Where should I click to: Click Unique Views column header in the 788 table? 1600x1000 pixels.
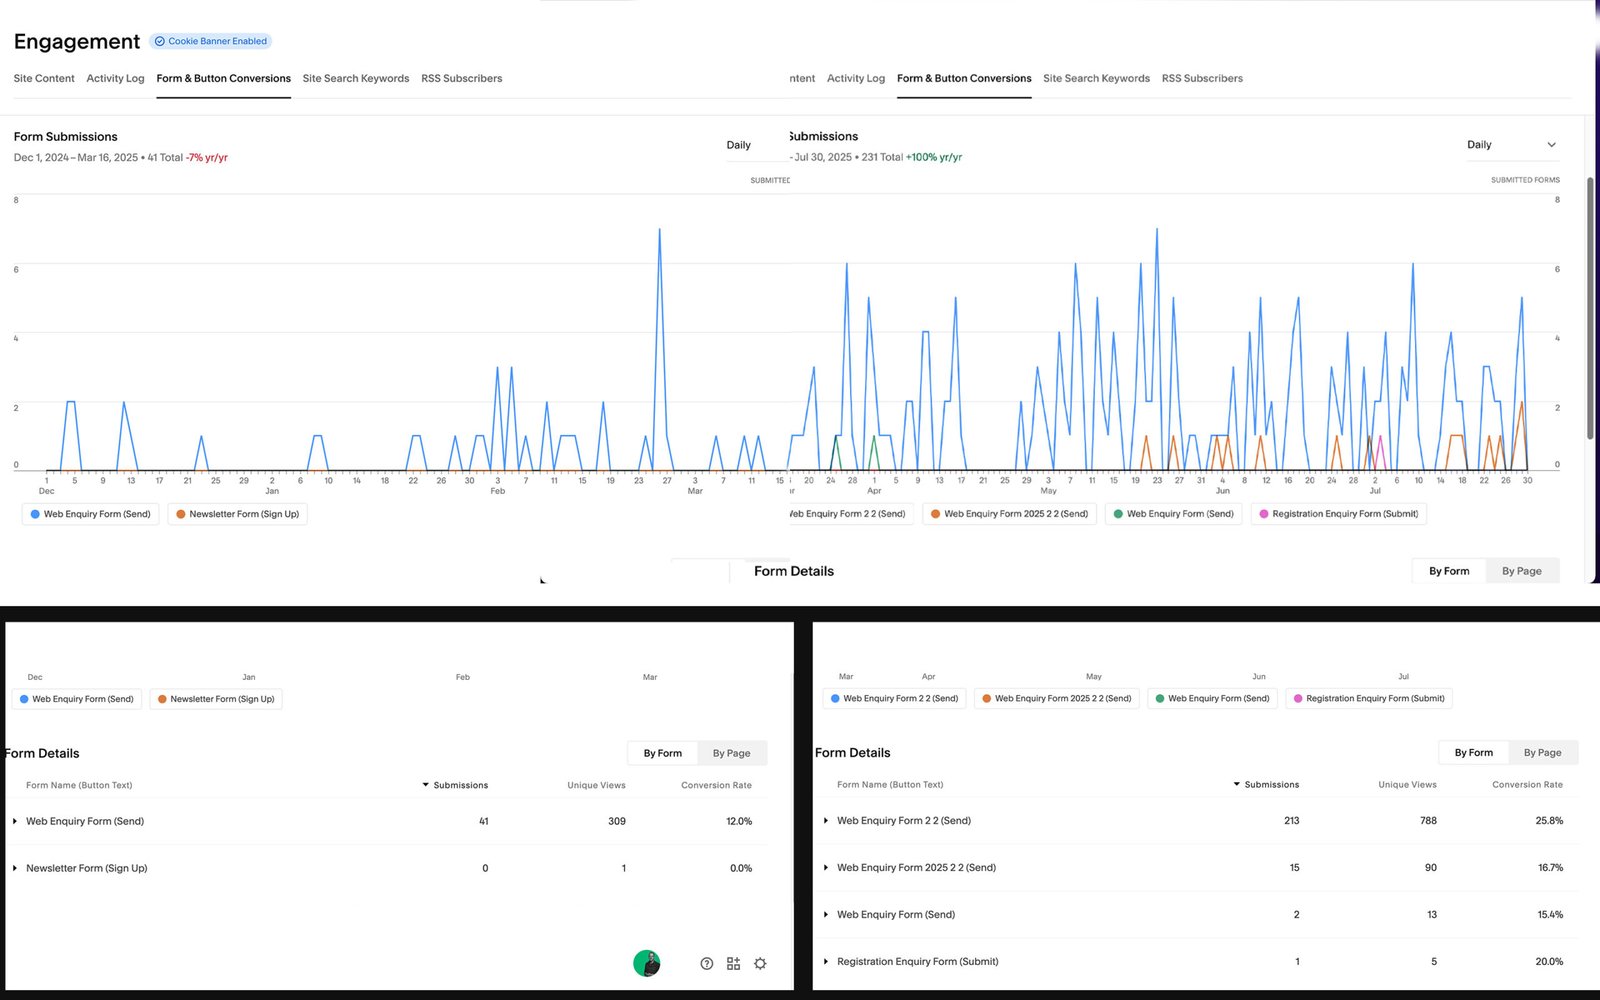(1407, 784)
